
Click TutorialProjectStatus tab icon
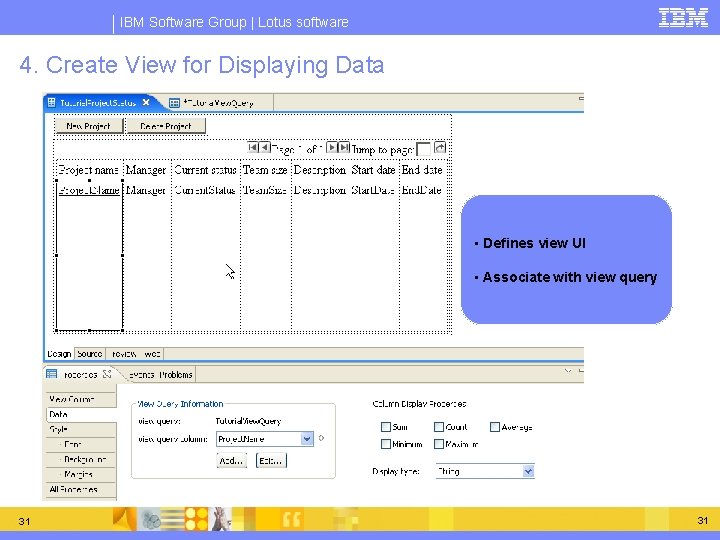click(52, 102)
